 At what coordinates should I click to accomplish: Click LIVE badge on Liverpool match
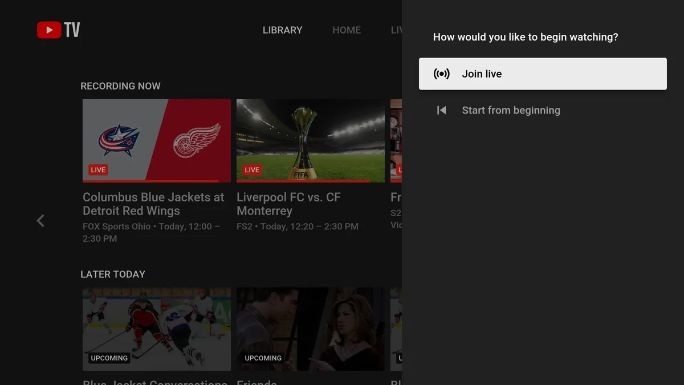[252, 170]
